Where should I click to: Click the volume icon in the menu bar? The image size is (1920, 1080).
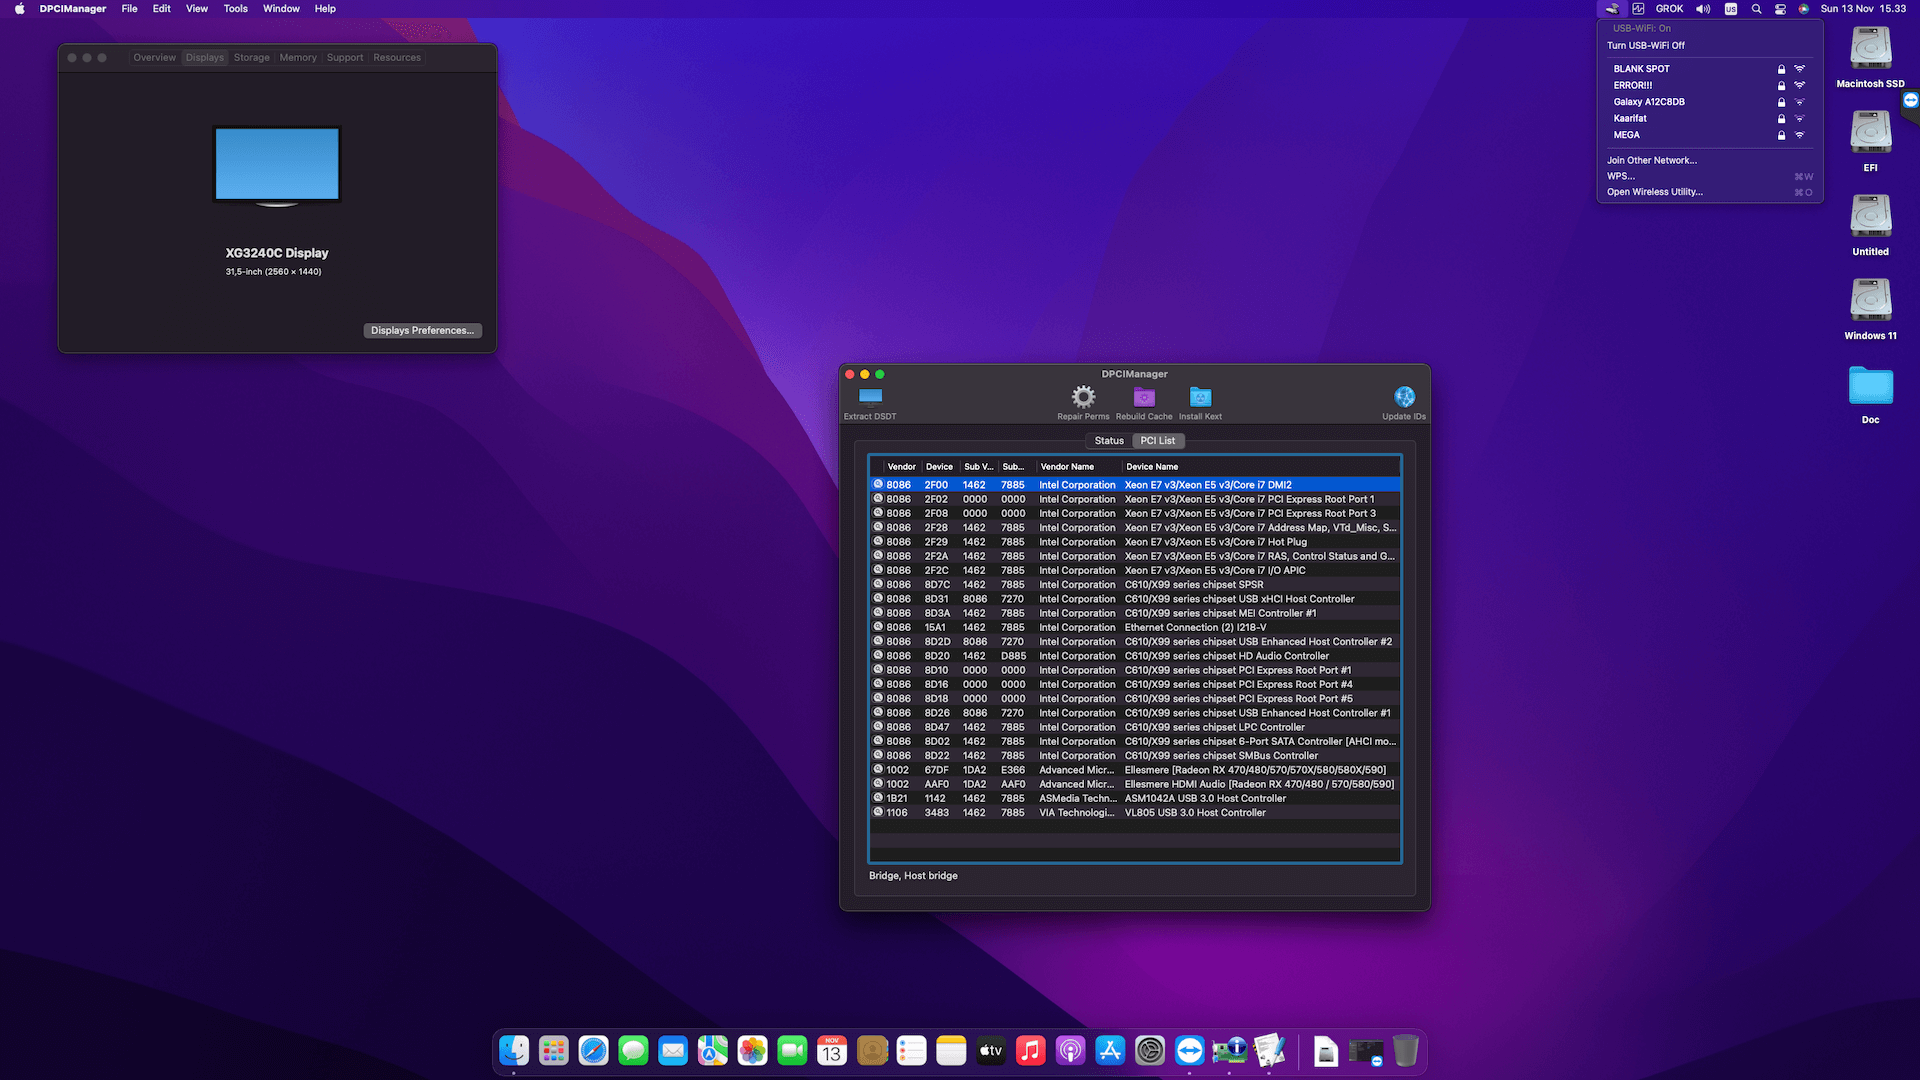(x=1703, y=8)
